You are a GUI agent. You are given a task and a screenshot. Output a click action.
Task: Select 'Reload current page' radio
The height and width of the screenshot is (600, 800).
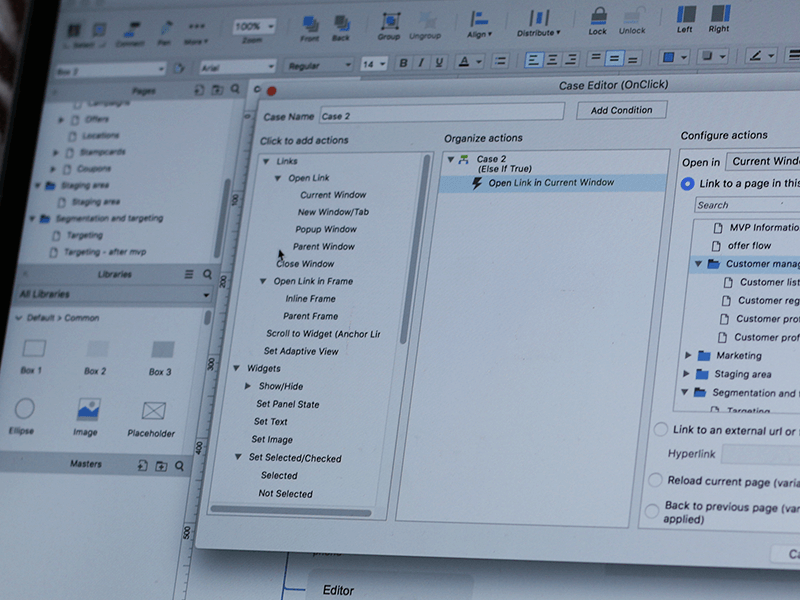[656, 480]
